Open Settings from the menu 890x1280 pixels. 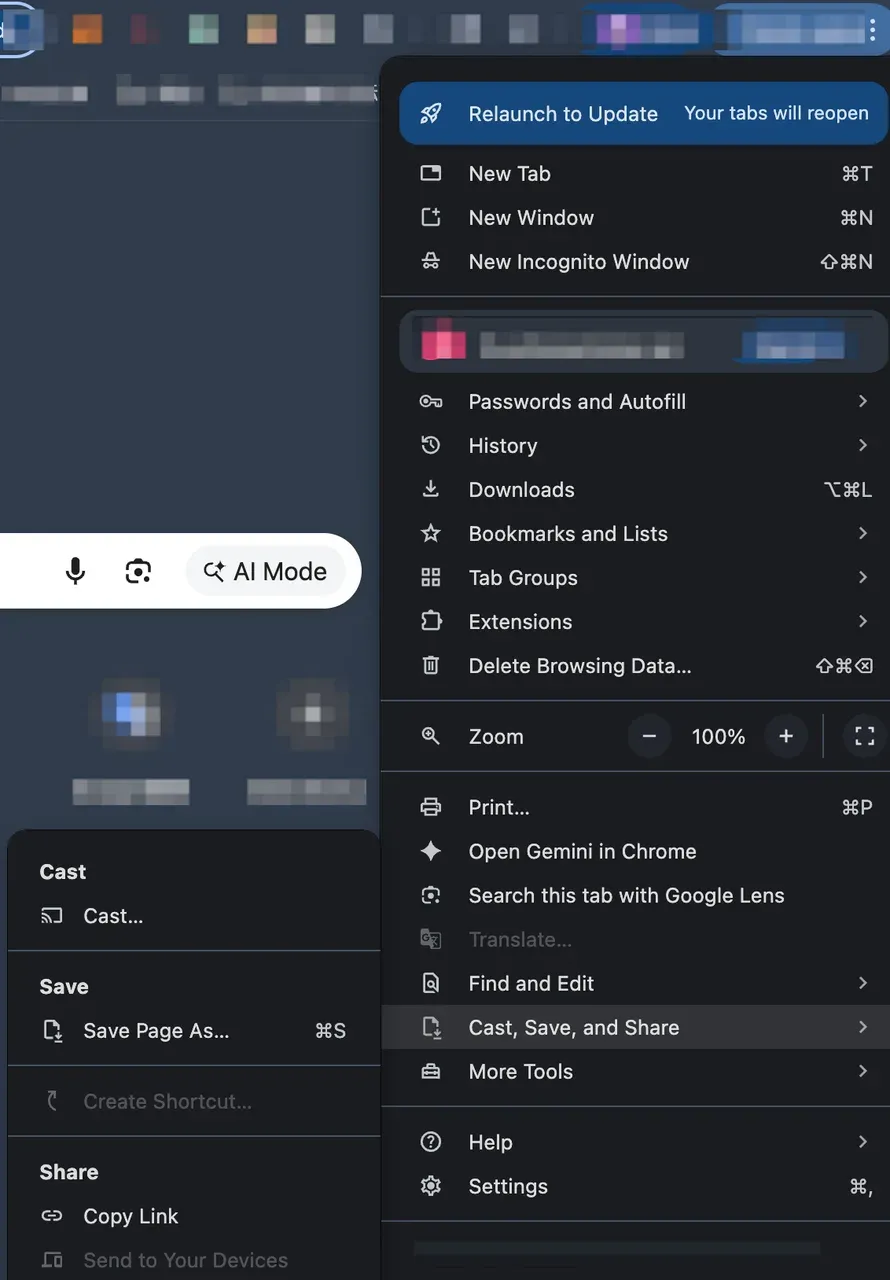[x=636, y=1187]
